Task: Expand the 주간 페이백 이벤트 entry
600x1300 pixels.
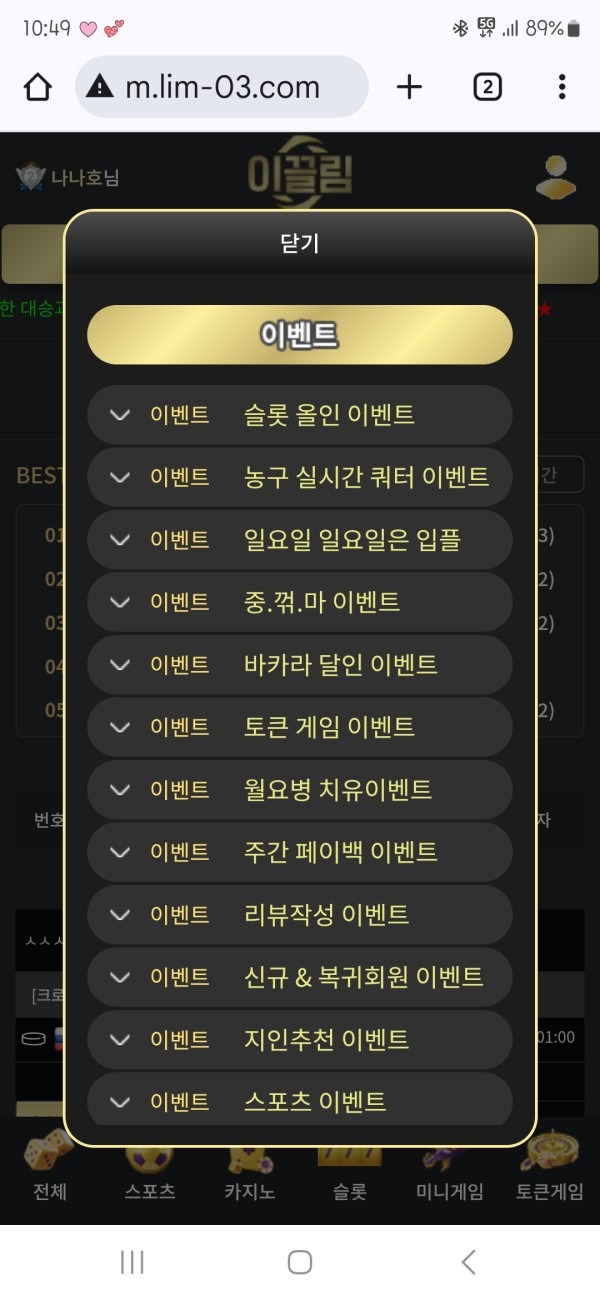Action: 300,852
